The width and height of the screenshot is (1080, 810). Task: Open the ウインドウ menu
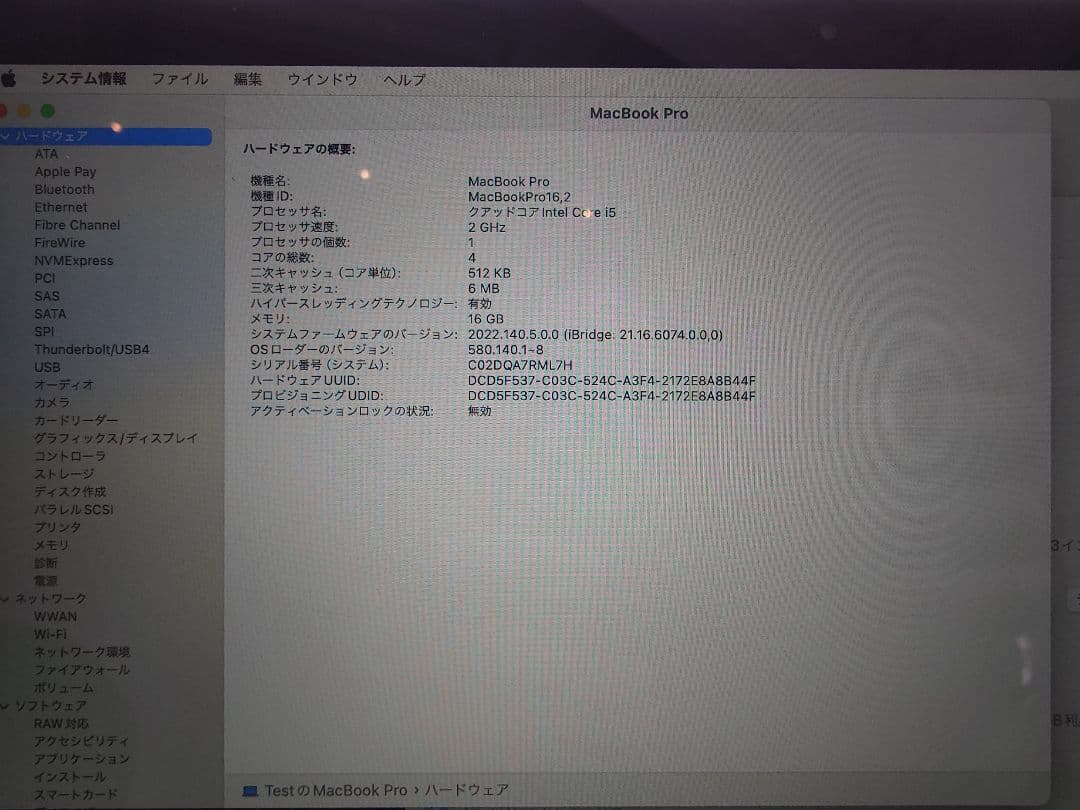coord(322,78)
